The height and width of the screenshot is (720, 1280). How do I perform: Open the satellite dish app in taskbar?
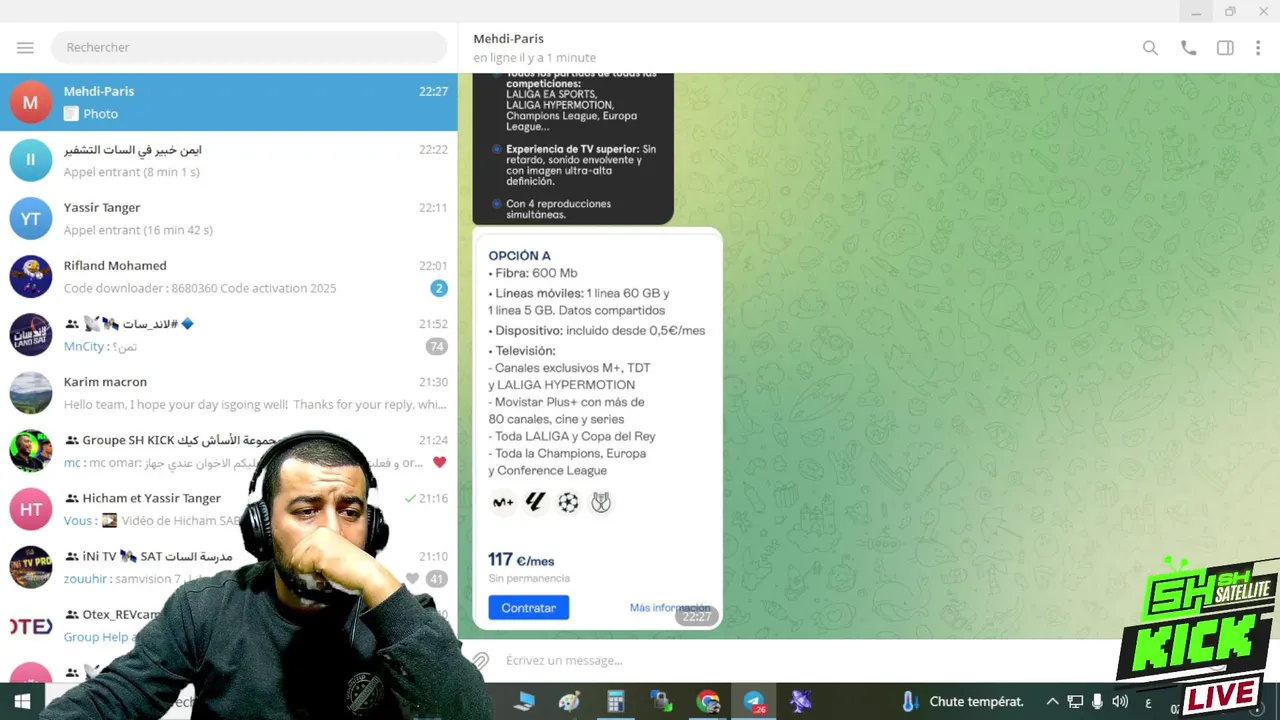800,702
